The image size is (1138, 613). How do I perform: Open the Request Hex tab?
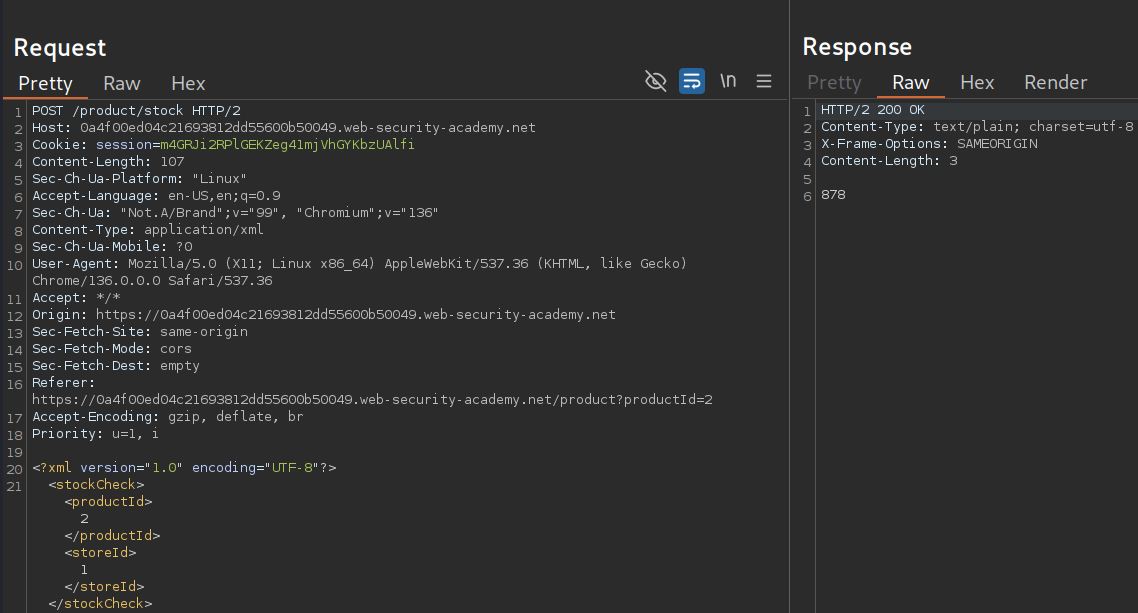[188, 84]
